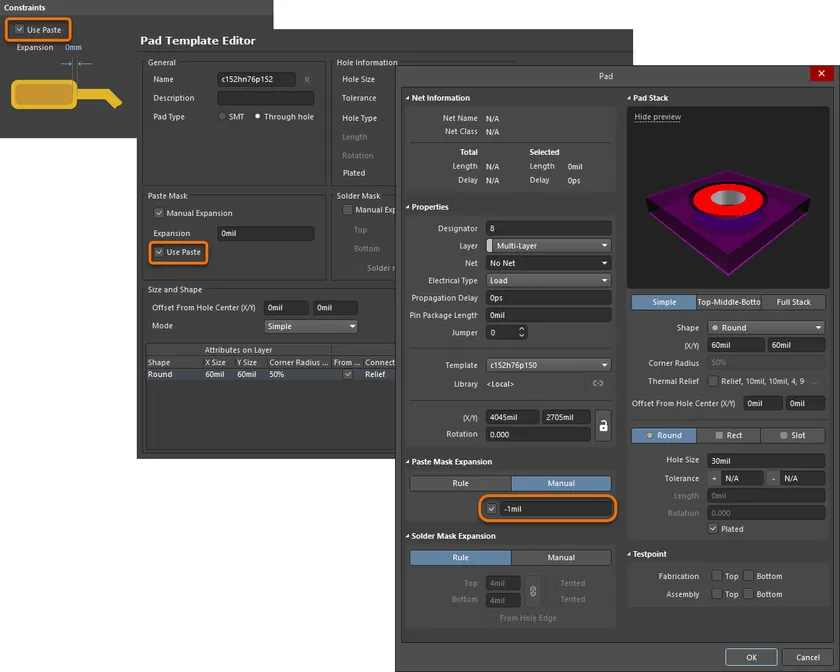Click the Designator input field
Image resolution: width=840 pixels, height=672 pixels.
[549, 228]
